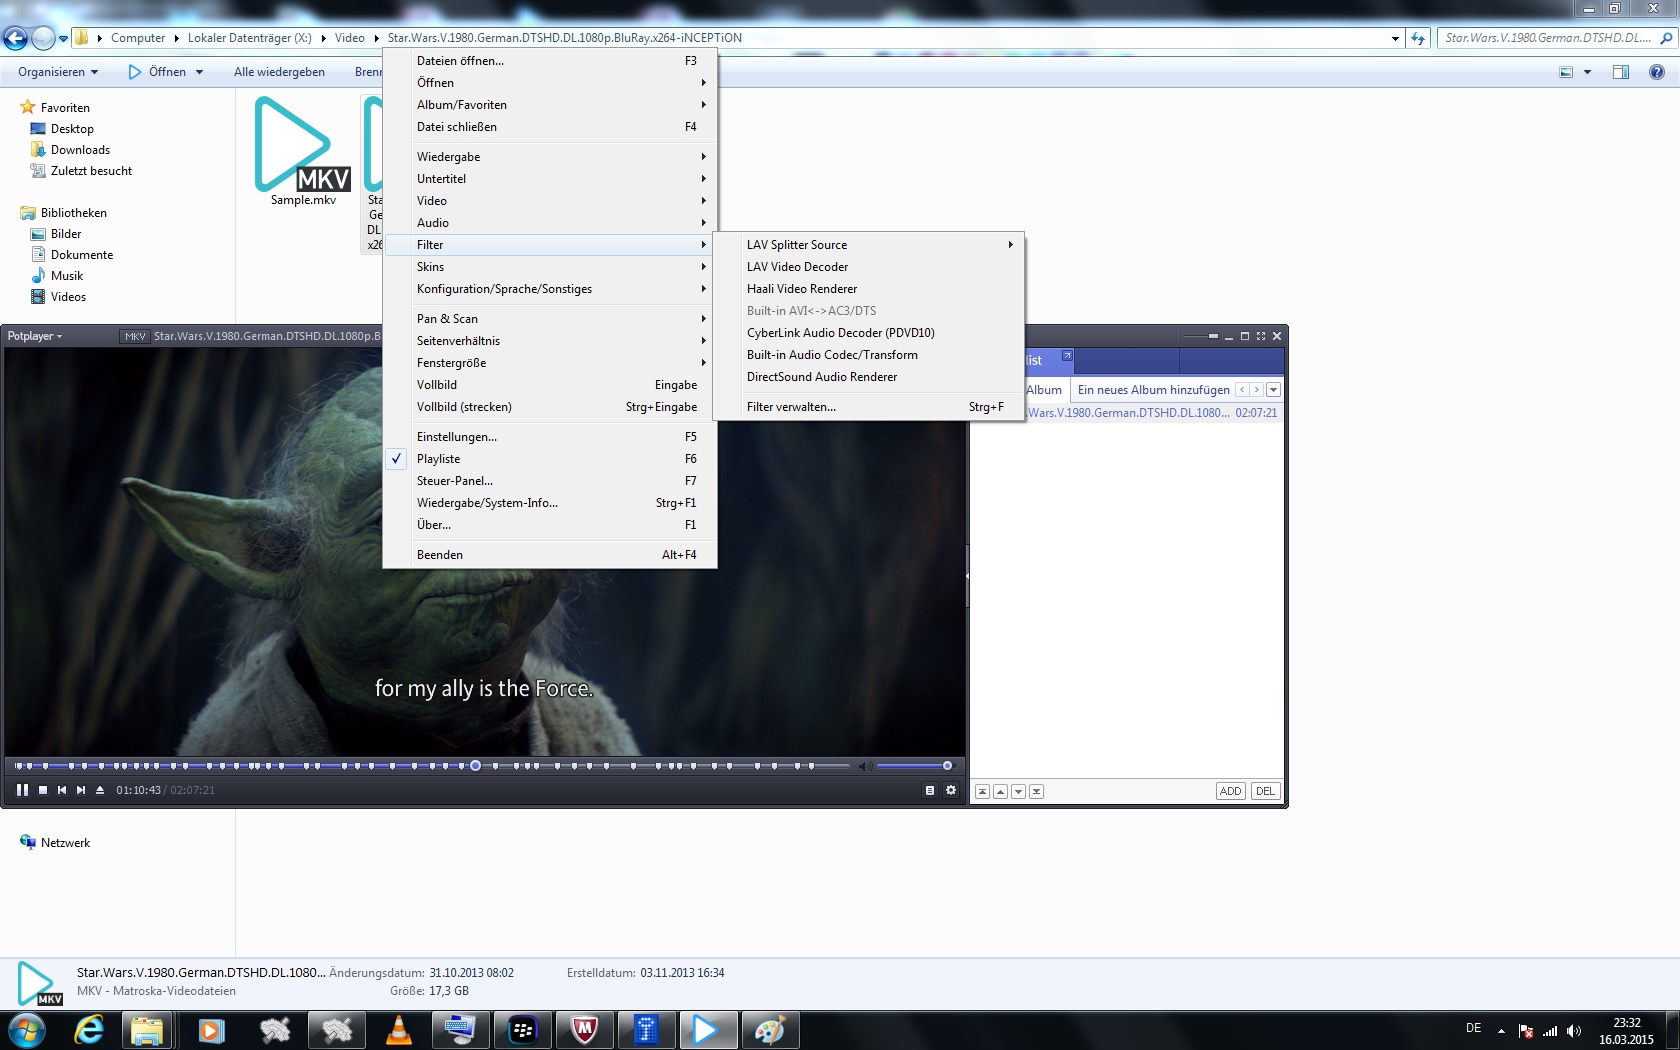Select Dateien öffnen... menu item
1680x1050 pixels.
tap(550, 61)
